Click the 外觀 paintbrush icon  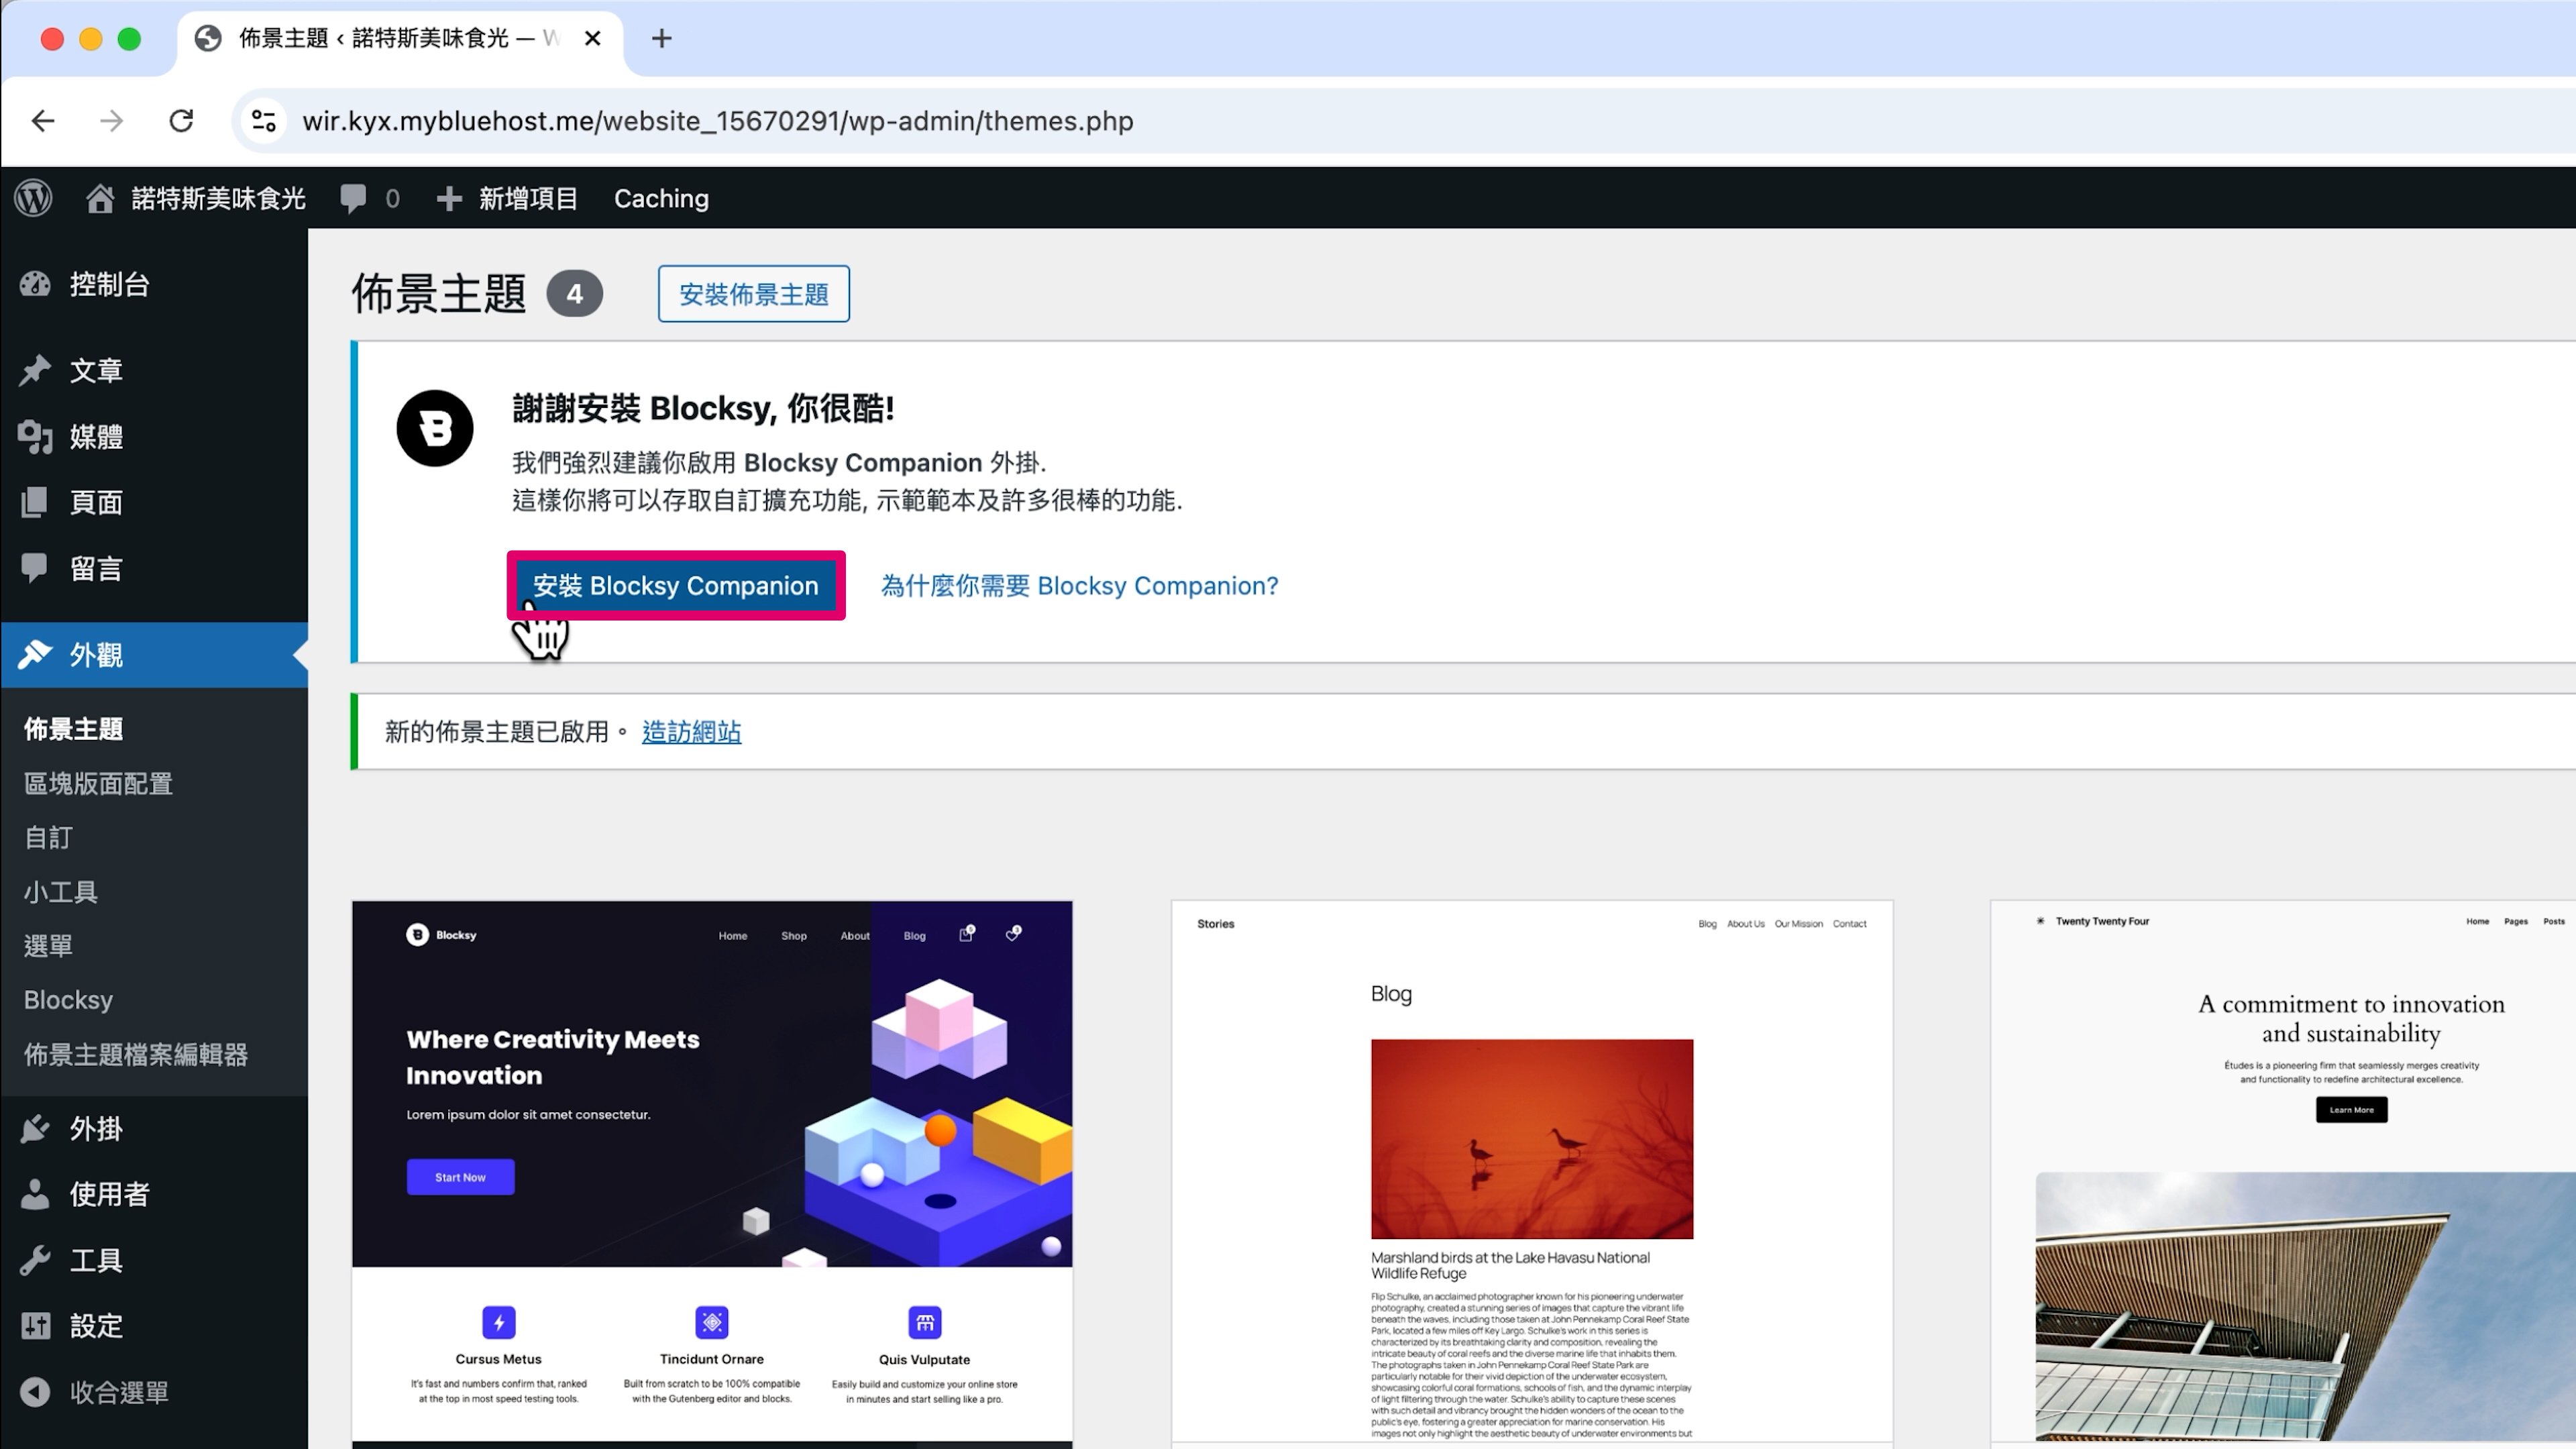coord(35,654)
